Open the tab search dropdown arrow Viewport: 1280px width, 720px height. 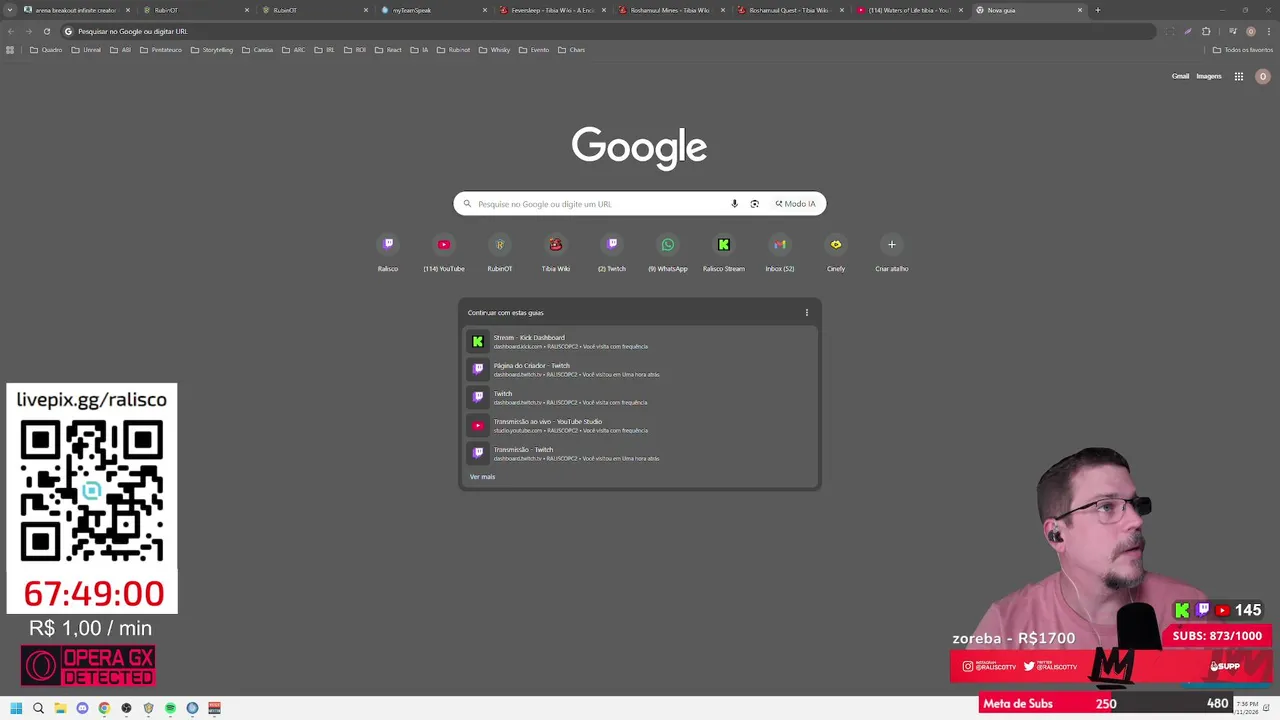tap(10, 10)
